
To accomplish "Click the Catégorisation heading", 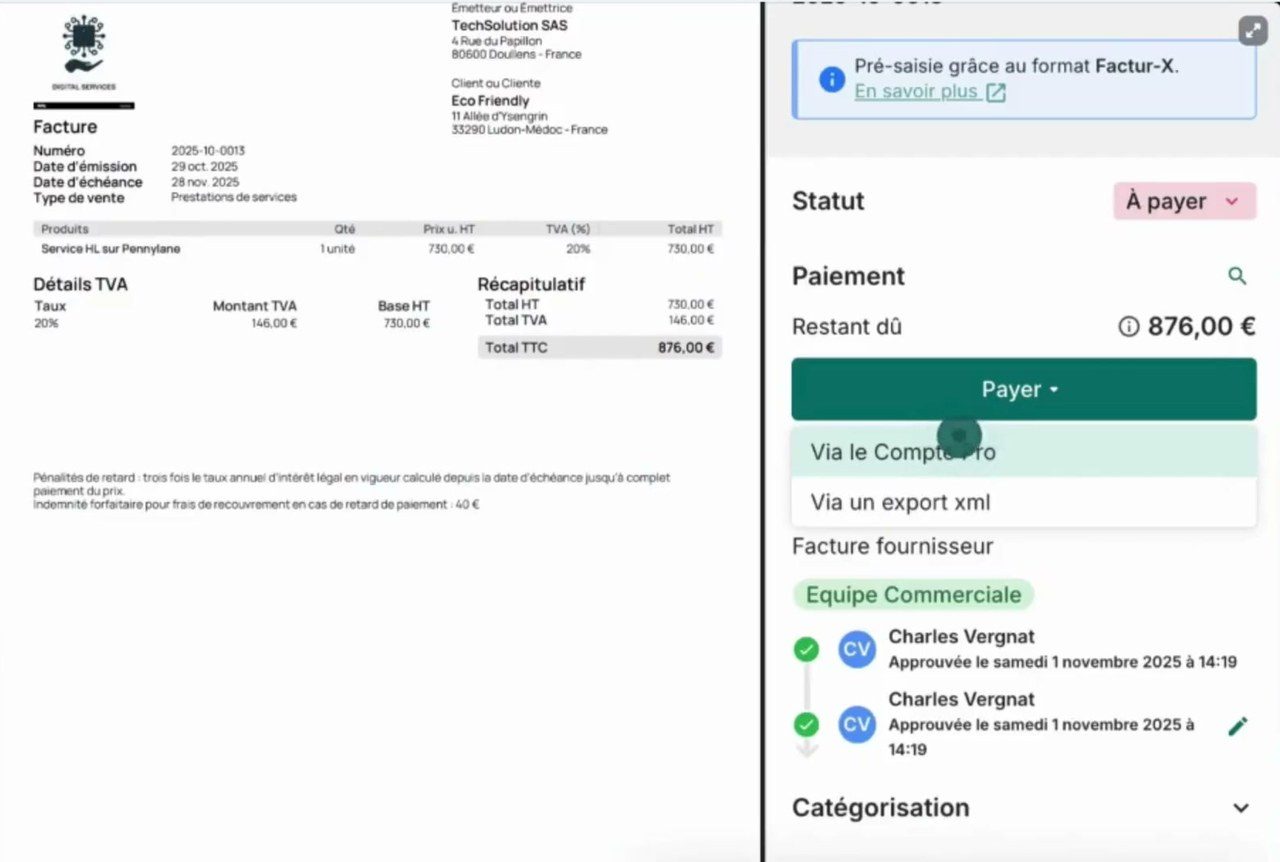I will coord(881,808).
